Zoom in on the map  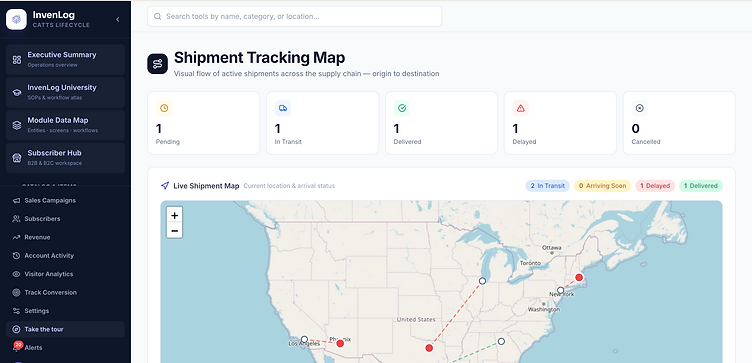pos(175,215)
